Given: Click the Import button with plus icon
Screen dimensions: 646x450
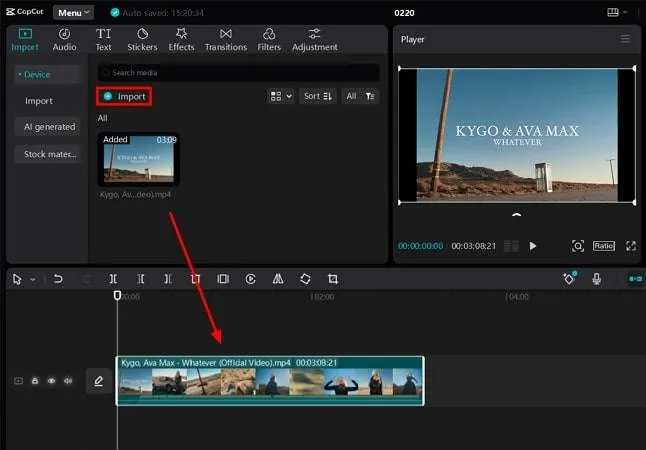Looking at the screenshot, I should 124,96.
